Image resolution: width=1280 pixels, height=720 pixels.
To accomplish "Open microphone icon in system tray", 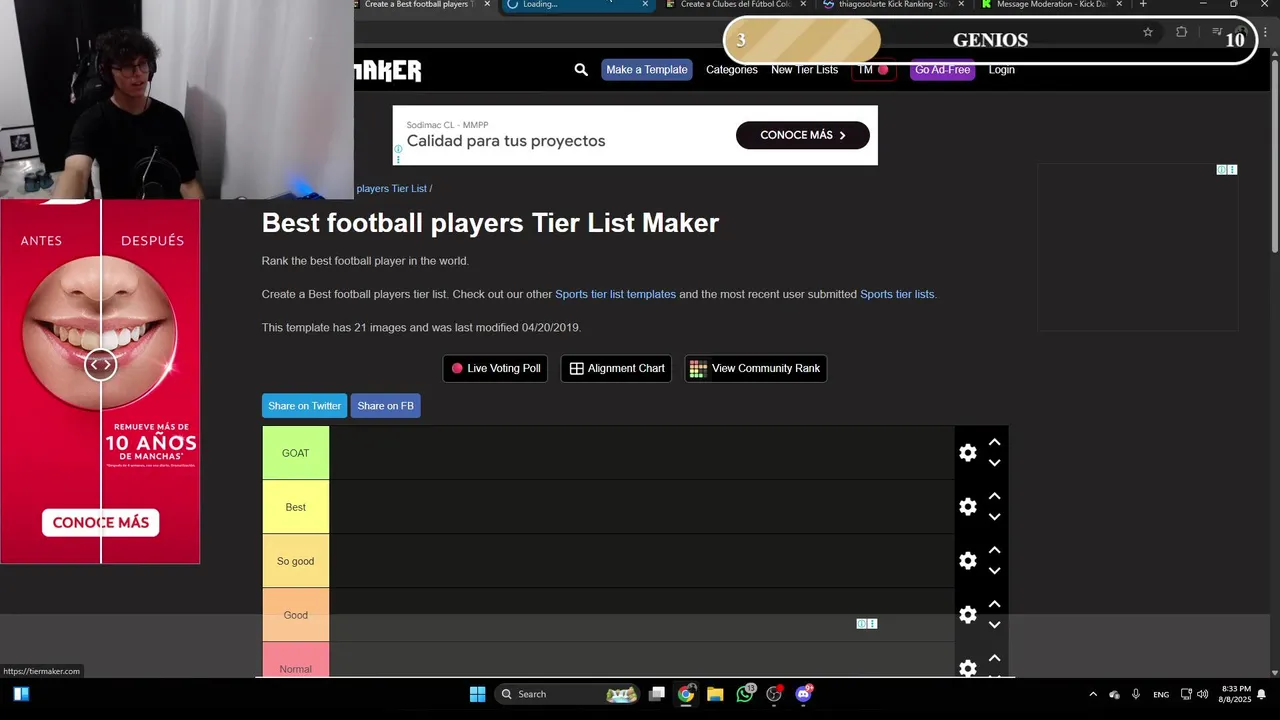I will pos(1136,694).
